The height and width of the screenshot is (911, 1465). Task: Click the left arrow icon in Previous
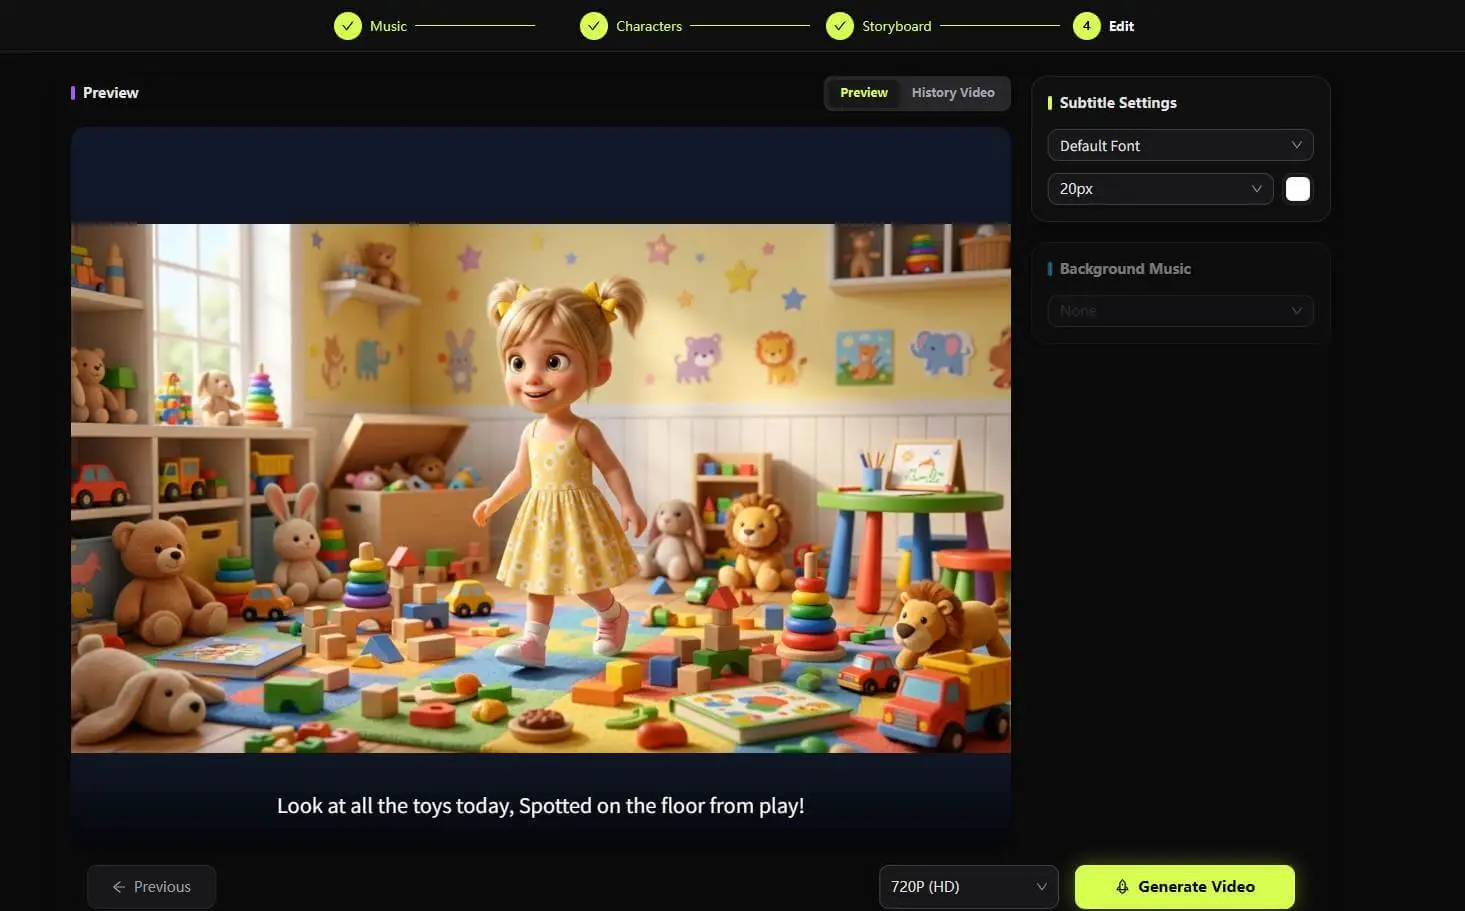coord(119,887)
